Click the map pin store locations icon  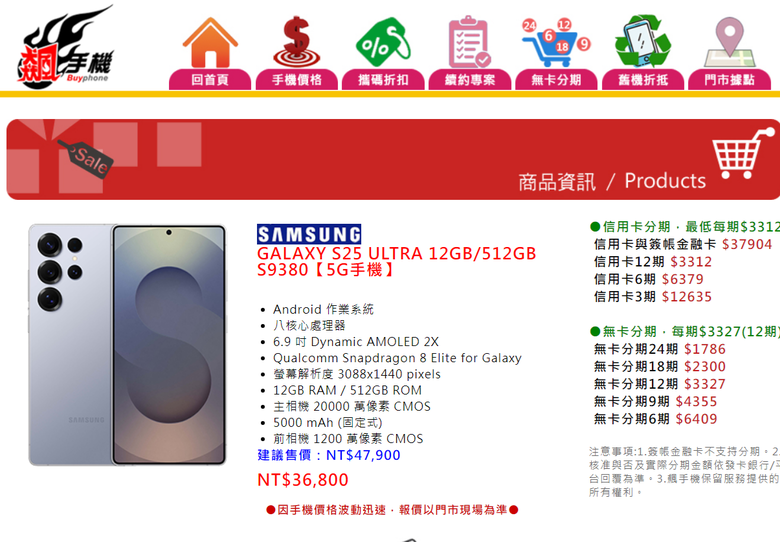(x=729, y=42)
